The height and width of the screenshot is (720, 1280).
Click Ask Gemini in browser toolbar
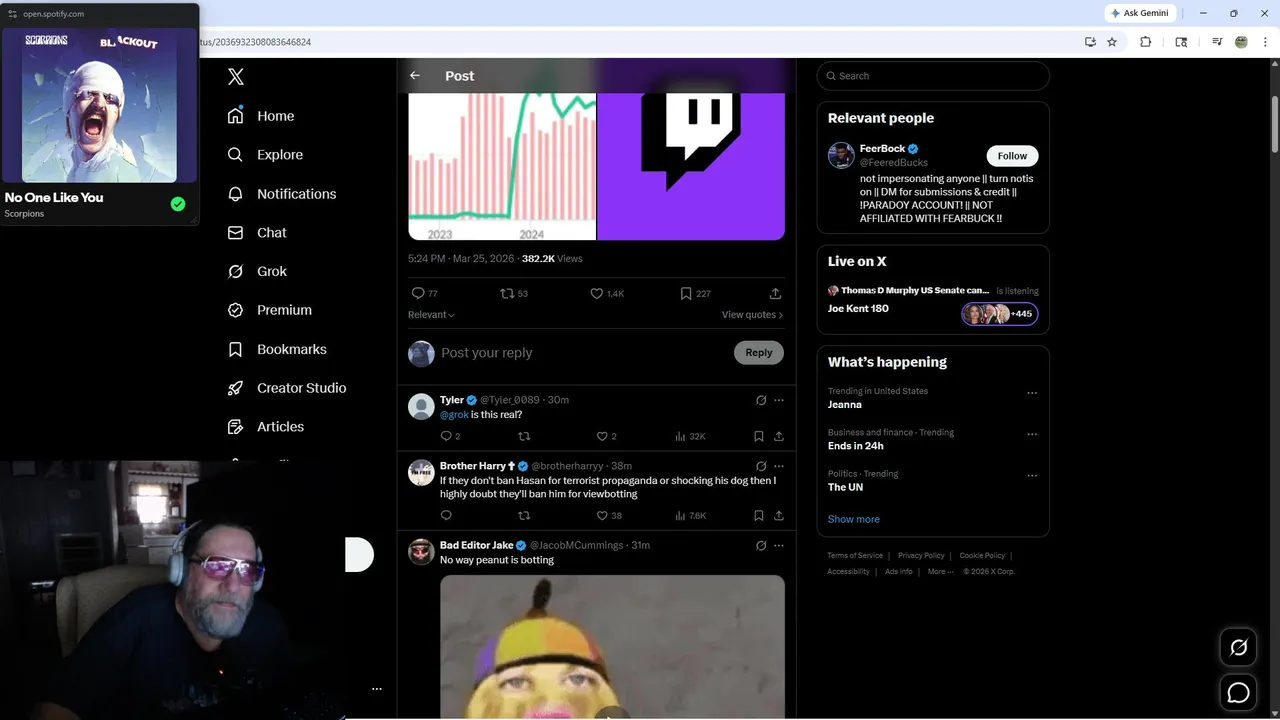point(1140,13)
